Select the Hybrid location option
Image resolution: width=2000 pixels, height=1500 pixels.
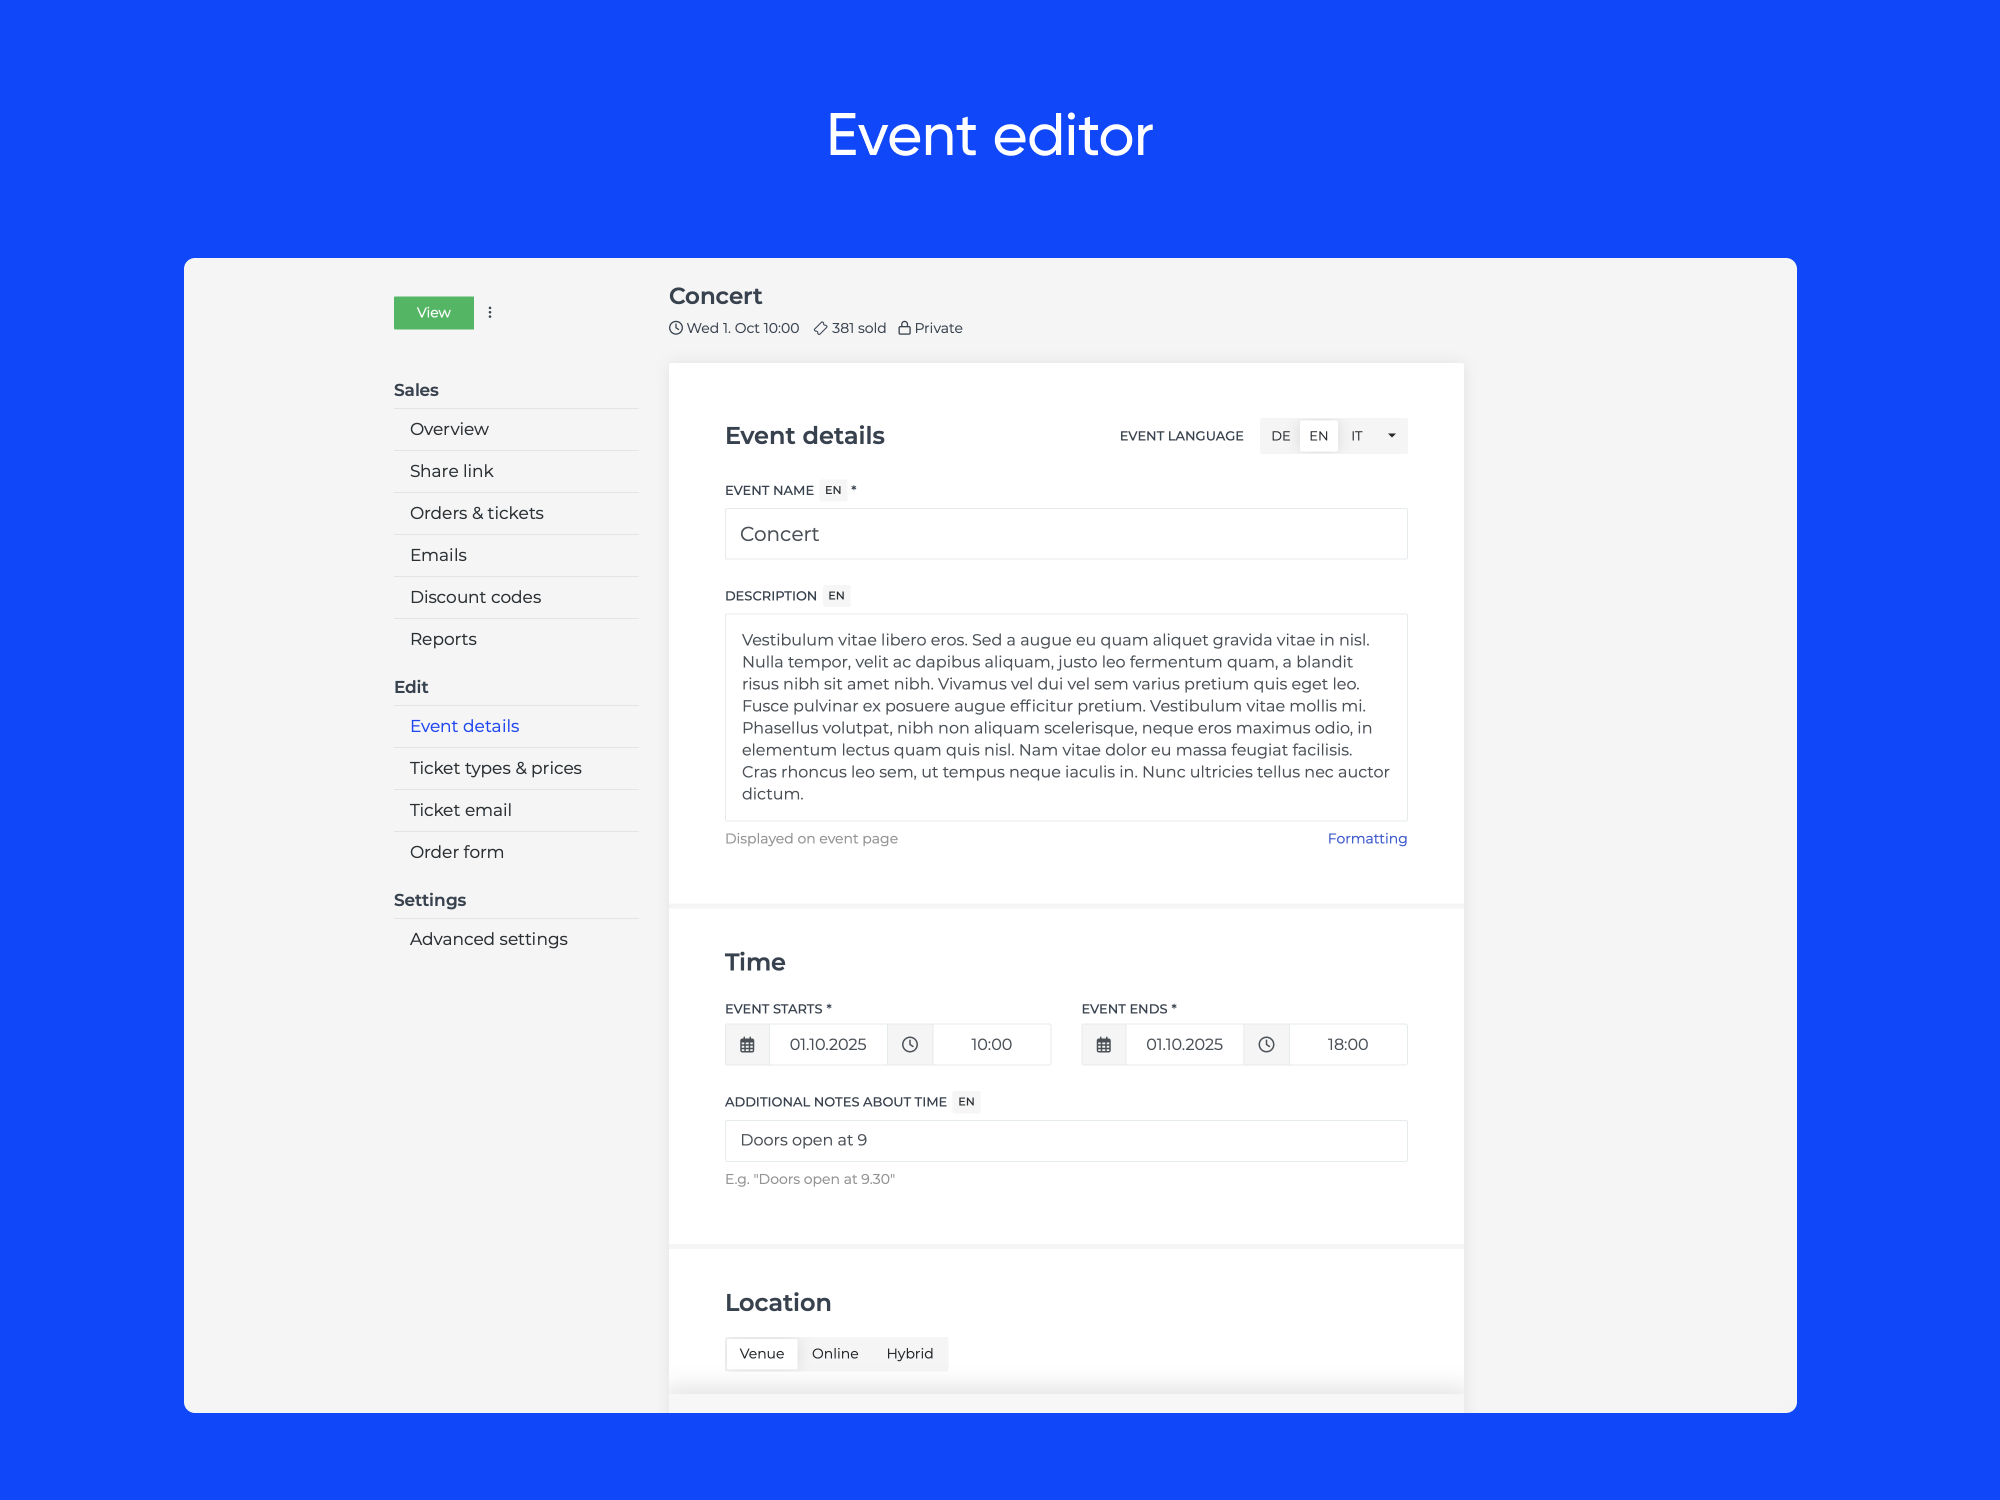pos(909,1353)
